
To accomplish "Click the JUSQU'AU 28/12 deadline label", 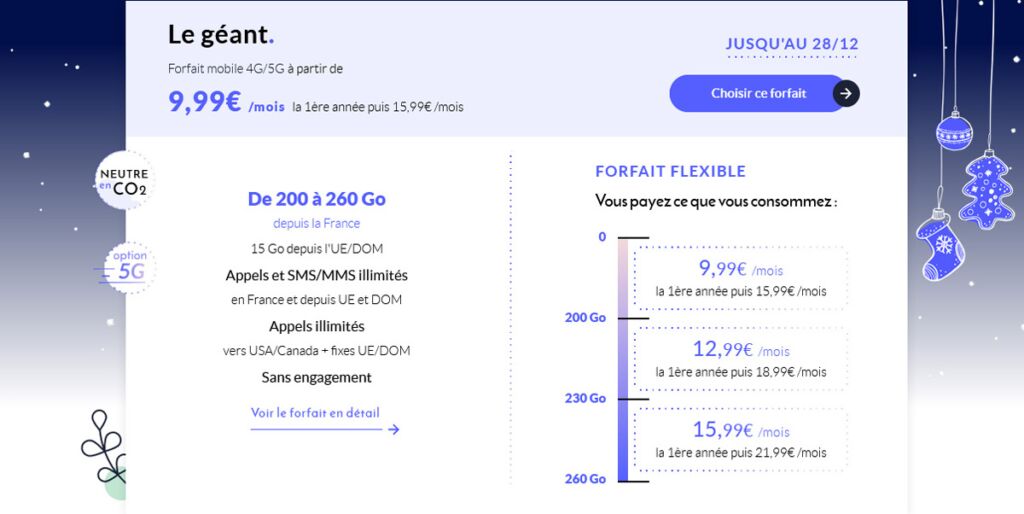I will pyautogui.click(x=792, y=44).
